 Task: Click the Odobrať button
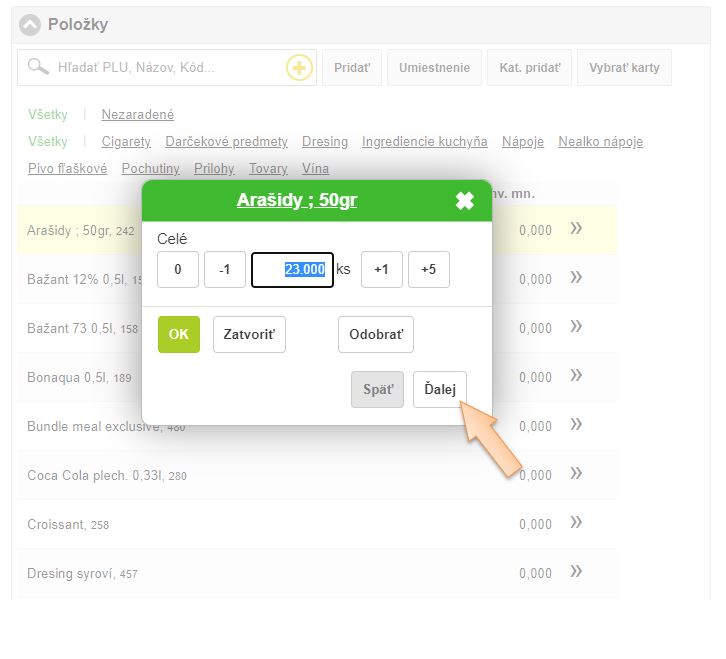[375, 335]
